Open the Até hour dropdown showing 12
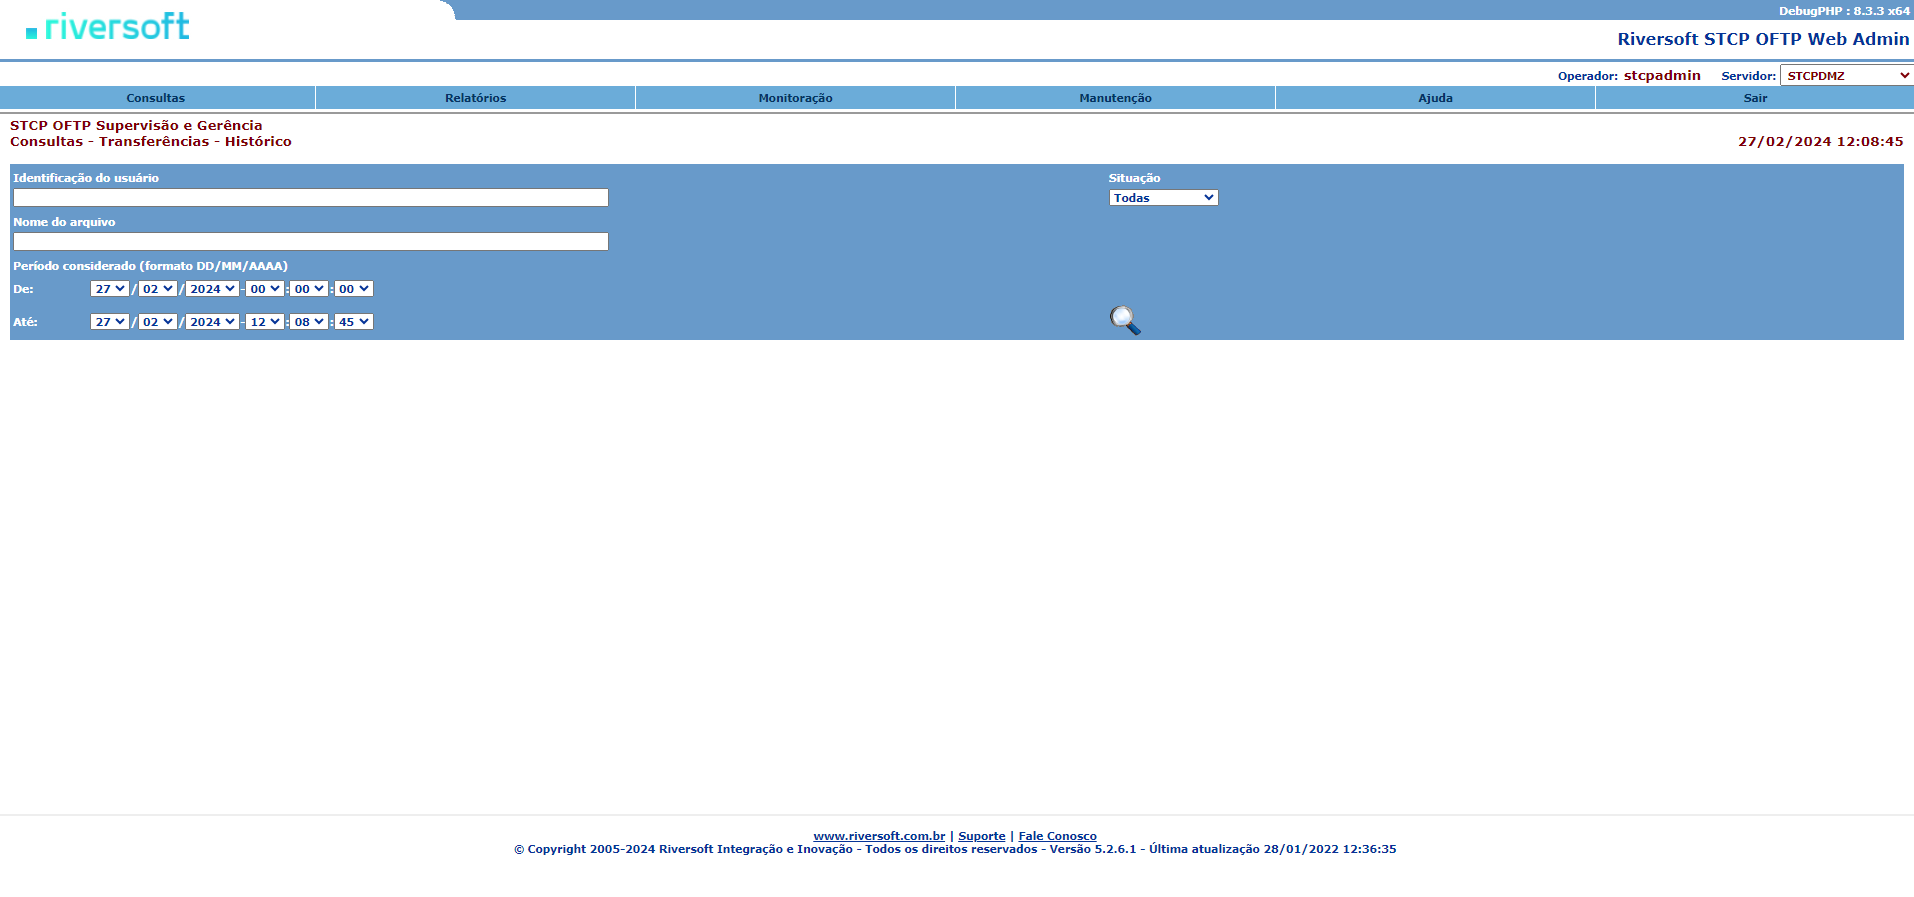The image size is (1914, 897). tap(265, 322)
